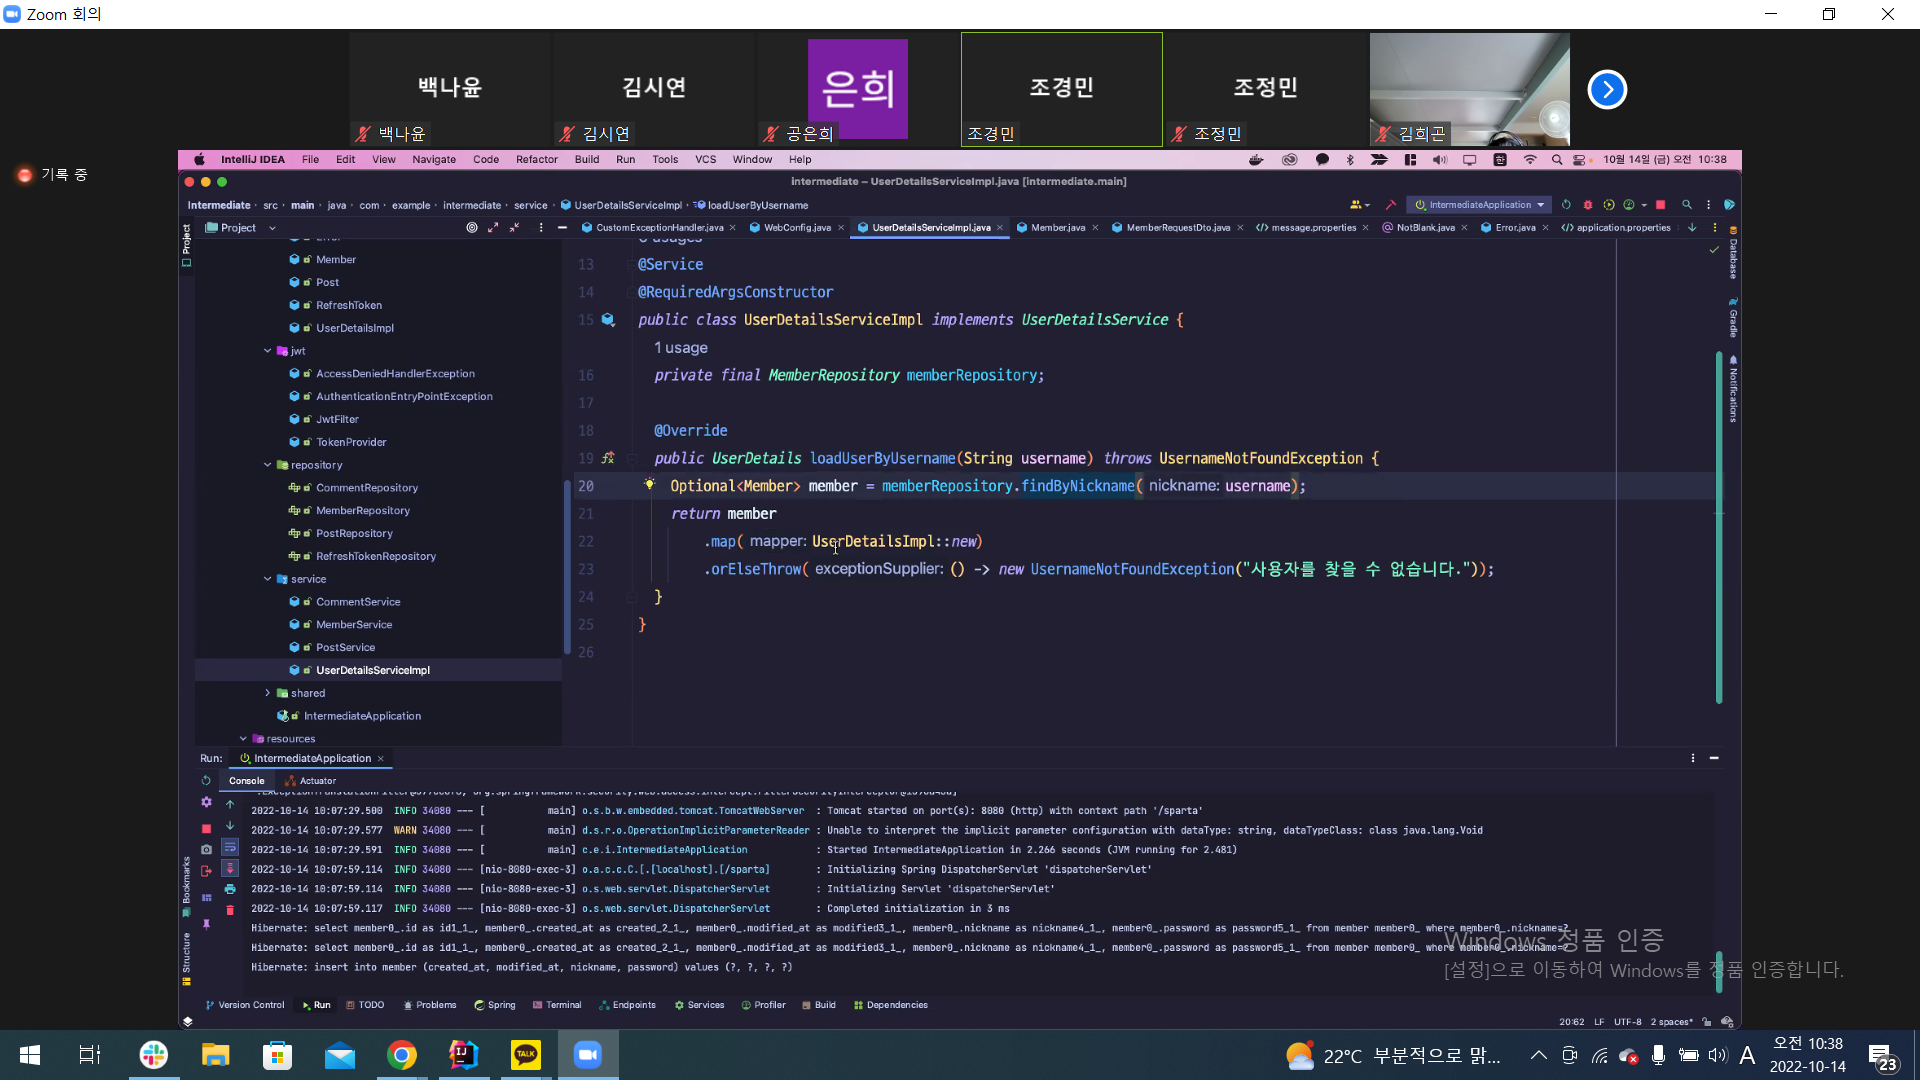Image resolution: width=1920 pixels, height=1080 pixels.
Task: Open the Terminal tool window button
Action: tap(557, 1005)
